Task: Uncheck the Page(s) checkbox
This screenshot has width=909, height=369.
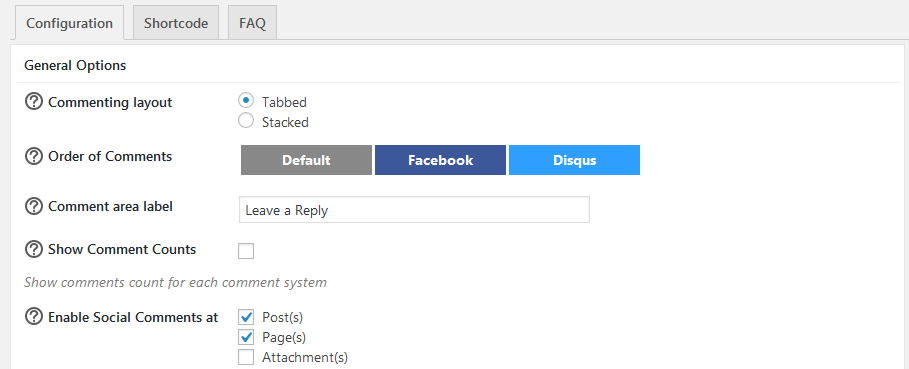Action: (x=246, y=337)
